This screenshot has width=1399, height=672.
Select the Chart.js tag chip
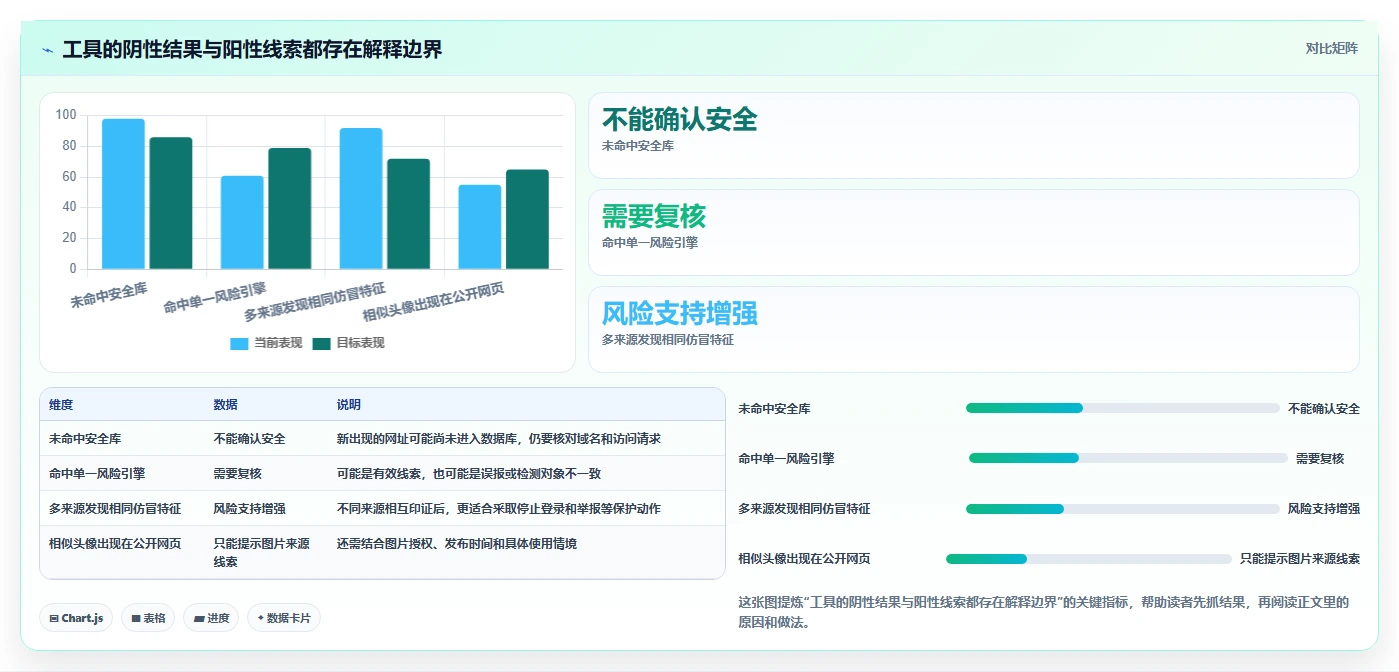[76, 618]
